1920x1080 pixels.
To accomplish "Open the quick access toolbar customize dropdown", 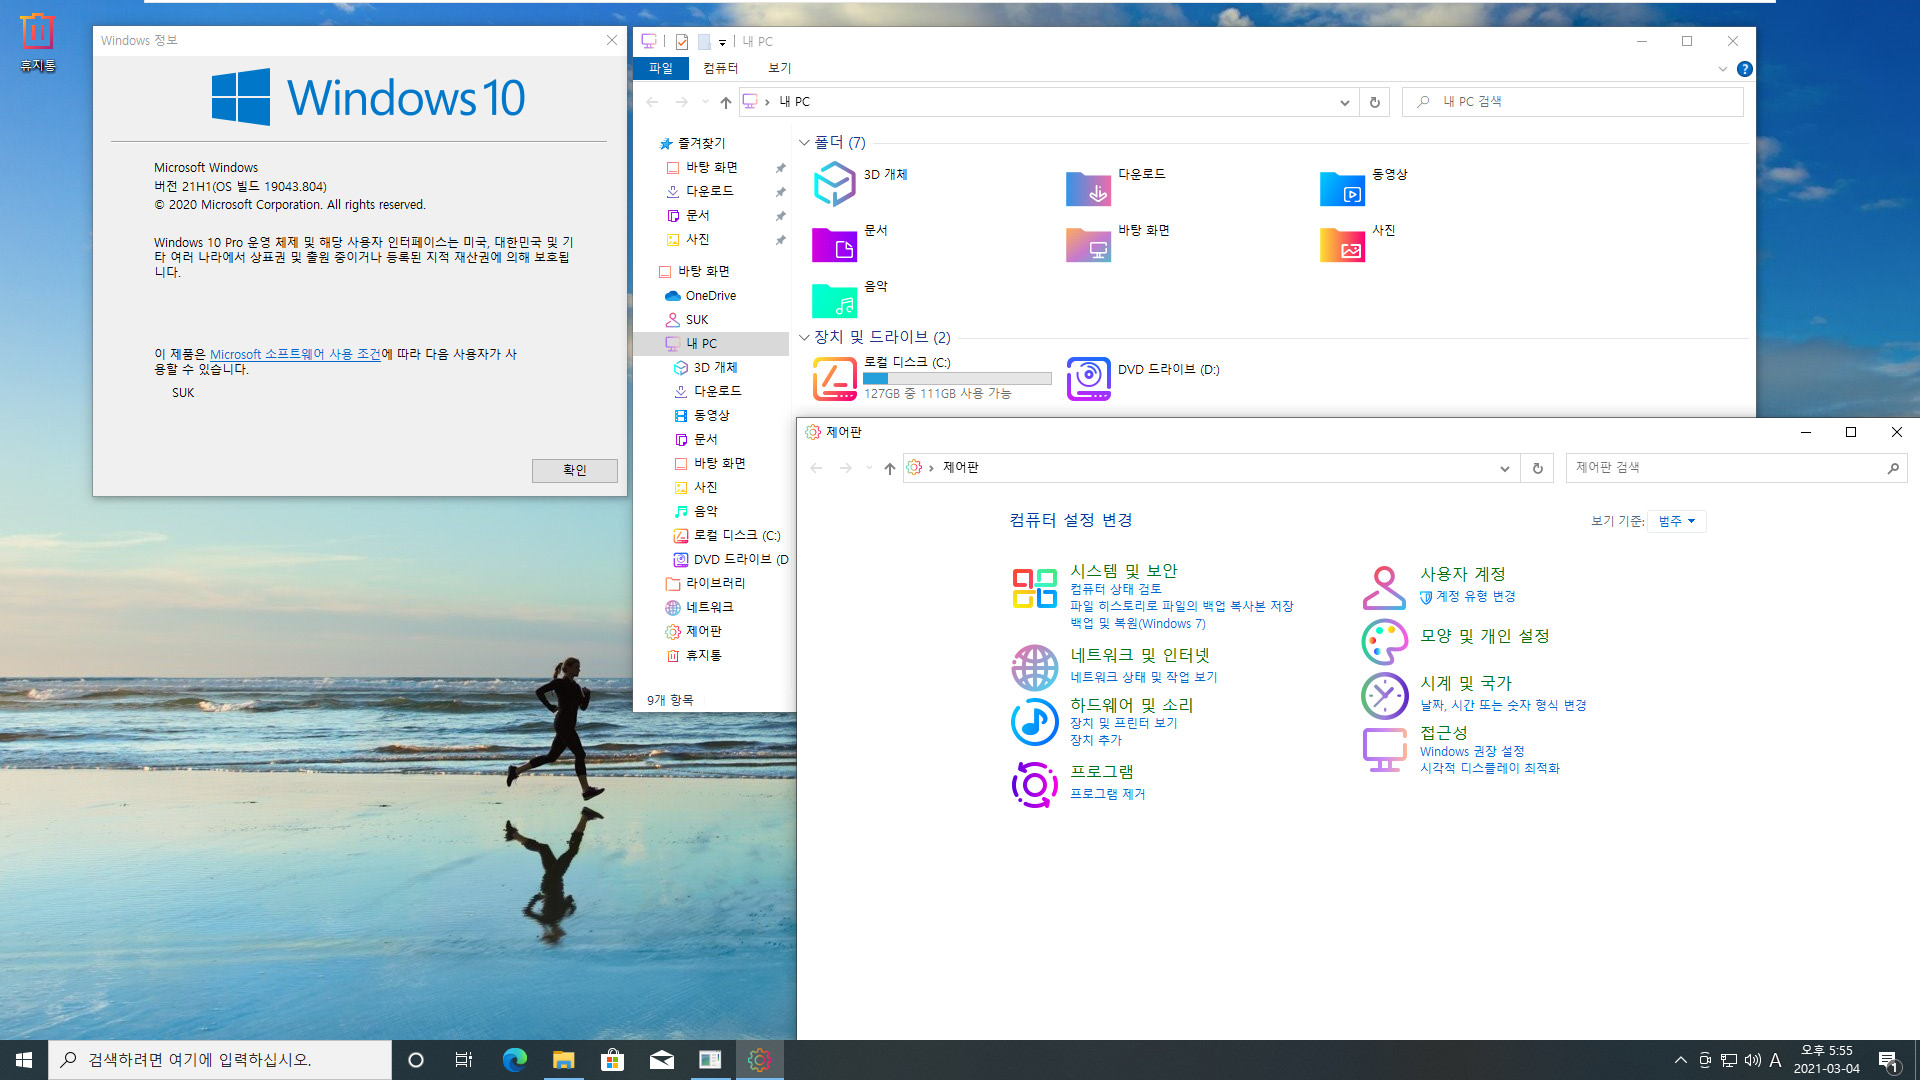I will [722, 42].
